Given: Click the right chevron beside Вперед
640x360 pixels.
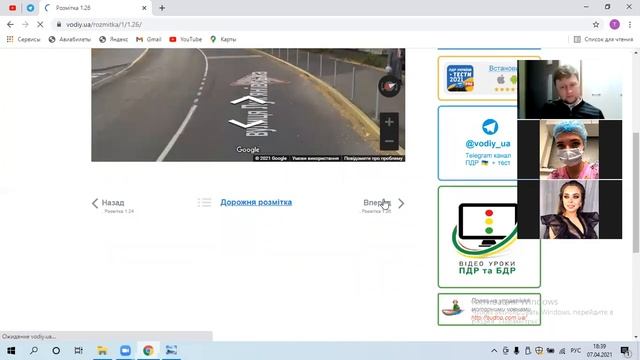Looking at the screenshot, I should [401, 203].
